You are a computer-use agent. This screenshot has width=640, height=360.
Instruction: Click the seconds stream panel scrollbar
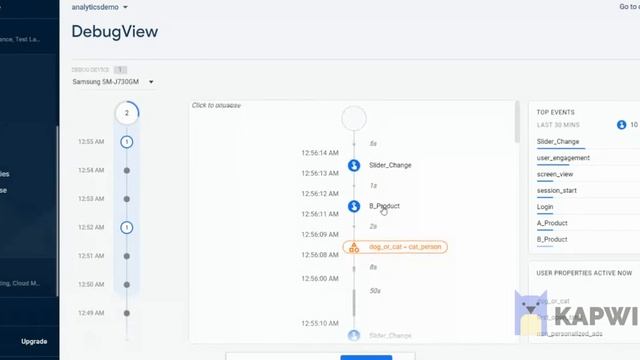point(517,122)
